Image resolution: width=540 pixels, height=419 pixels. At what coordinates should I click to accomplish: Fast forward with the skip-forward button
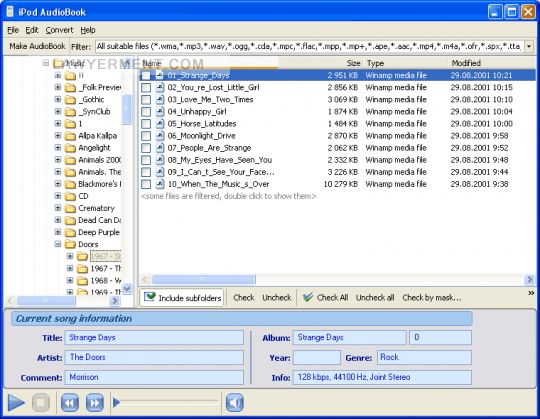[95, 402]
